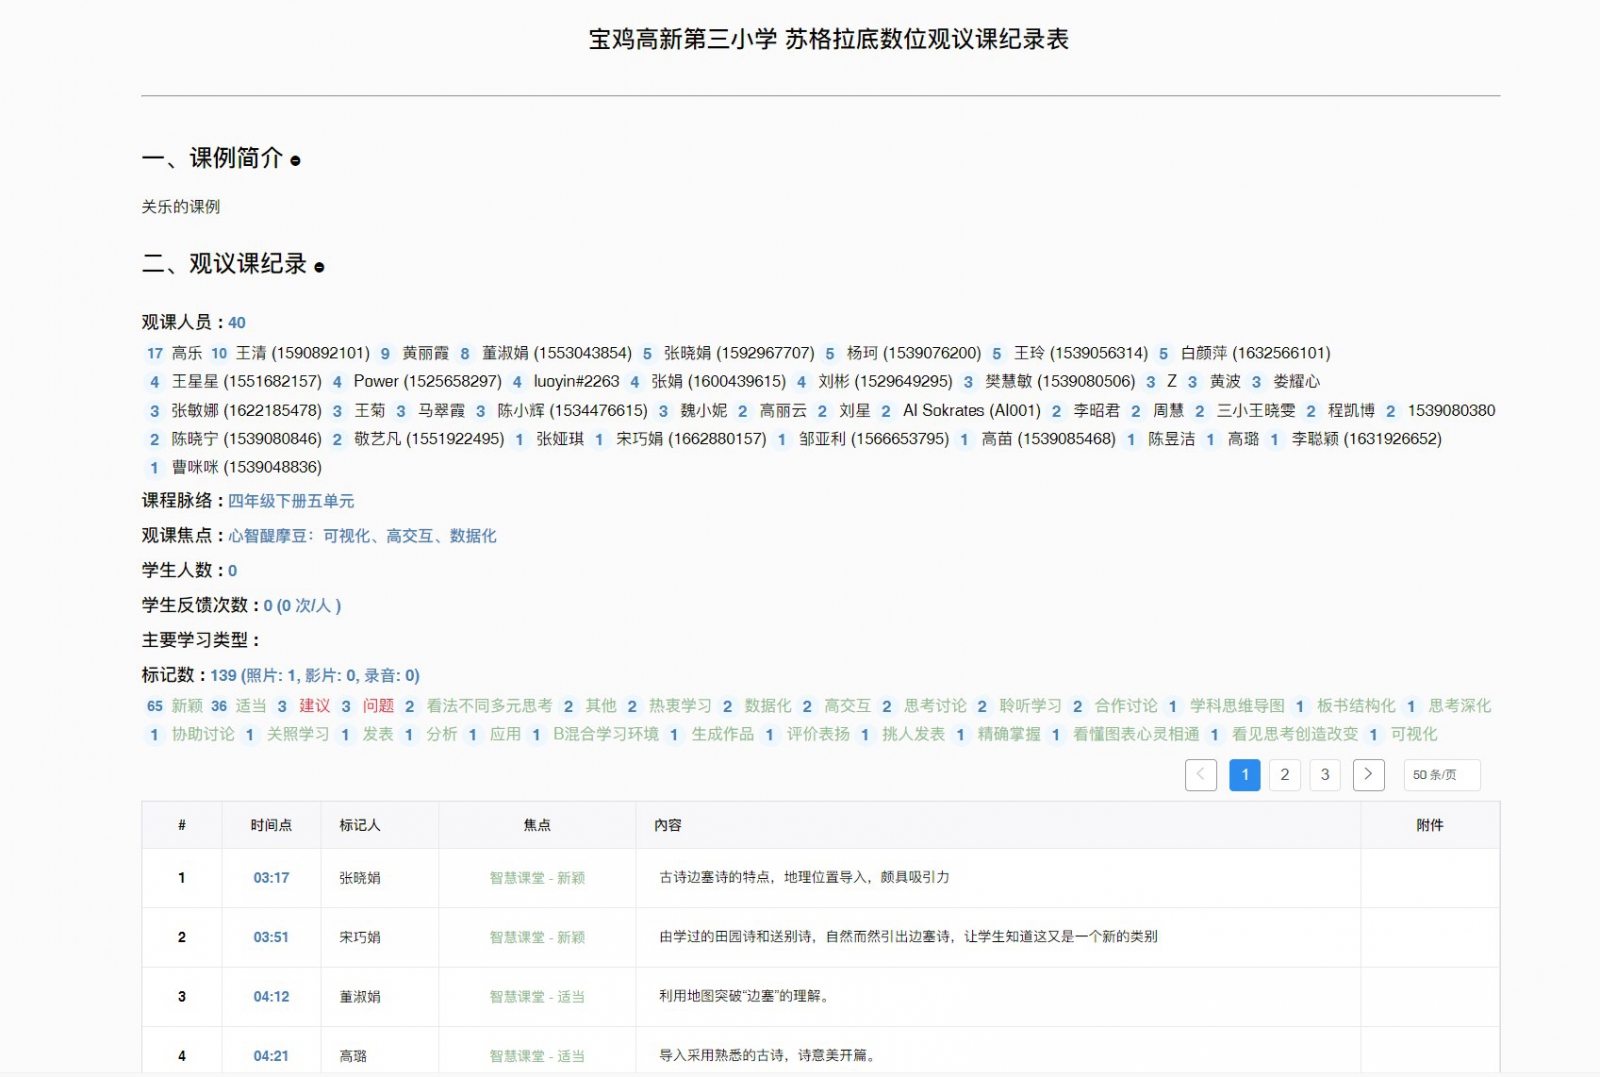1600x1077 pixels.
Task: Filter by the 新颖 tag with count 65
Action: (x=187, y=706)
